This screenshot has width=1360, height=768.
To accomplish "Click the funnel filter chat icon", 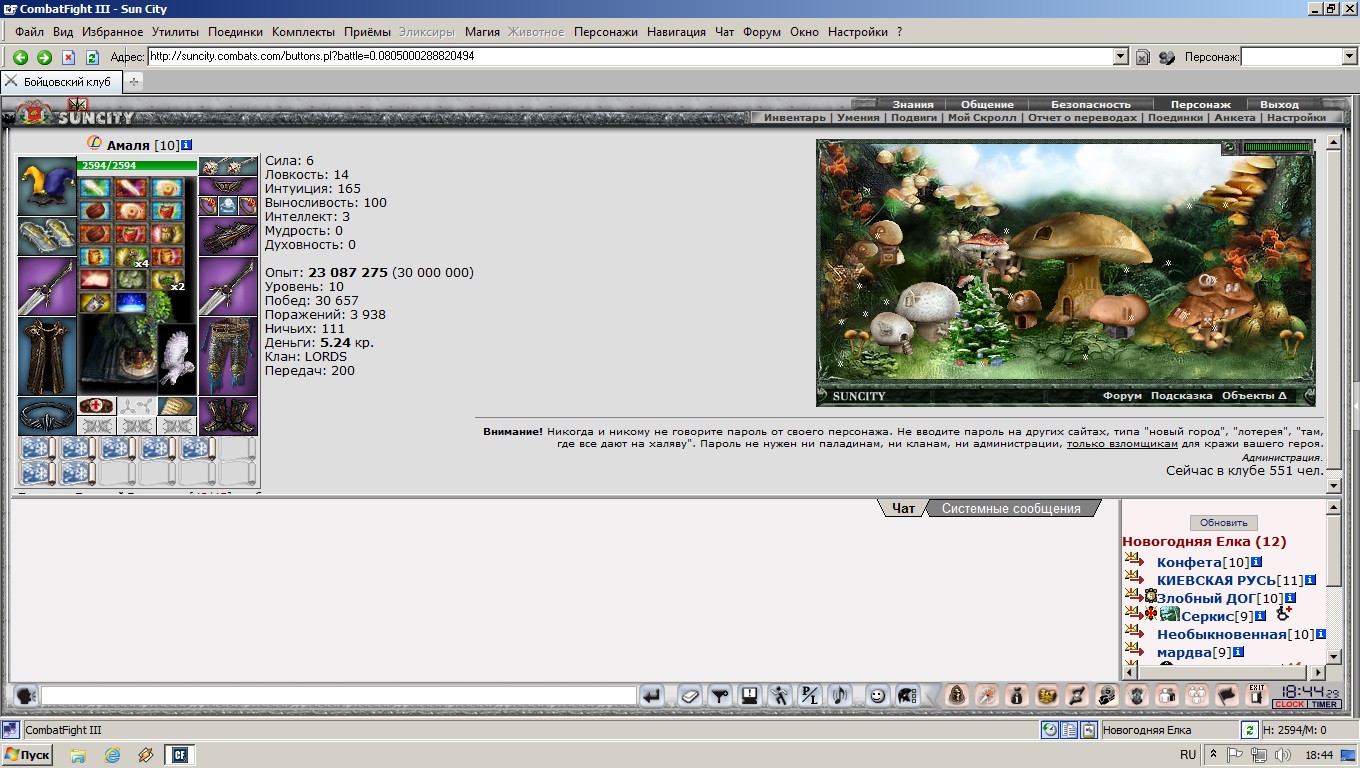I will tap(719, 695).
